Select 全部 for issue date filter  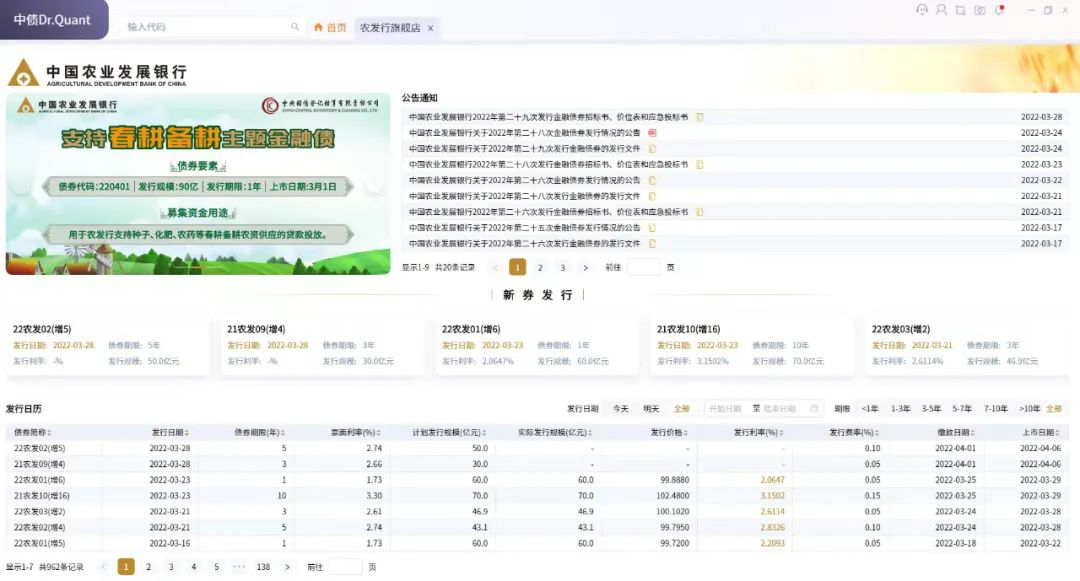[681, 409]
